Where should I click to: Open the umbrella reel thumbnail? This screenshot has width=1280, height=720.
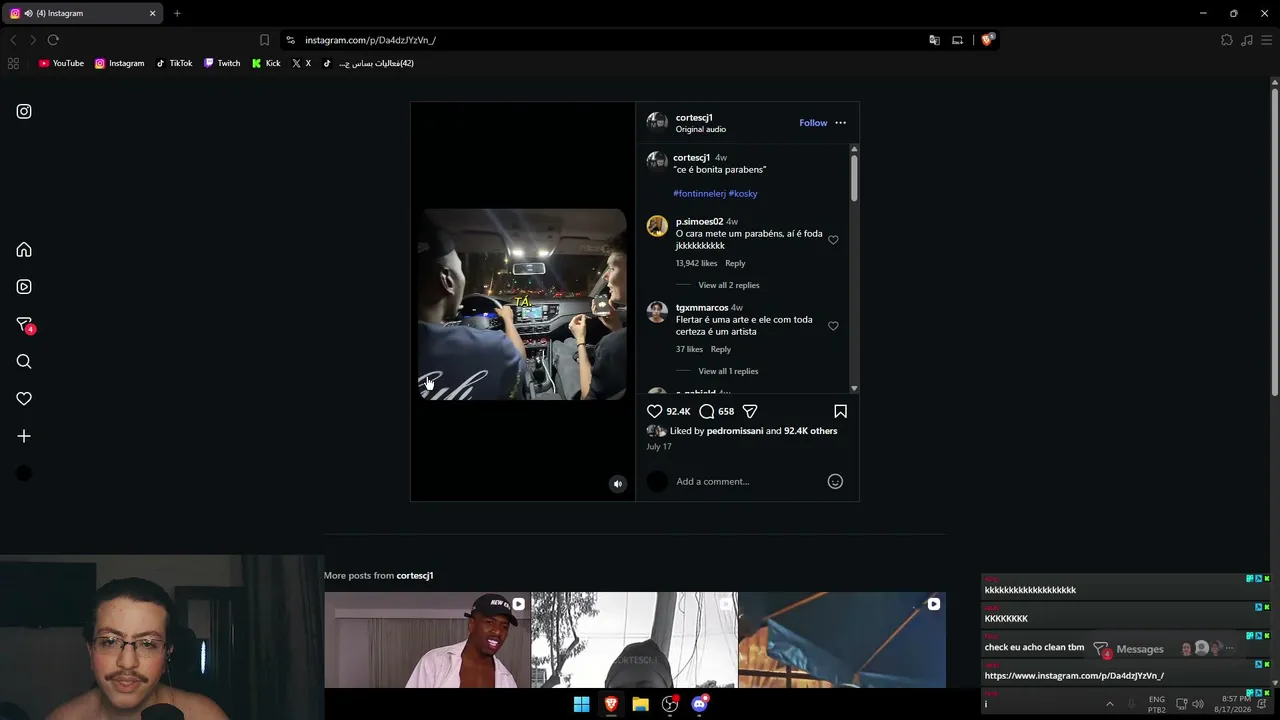coord(842,640)
